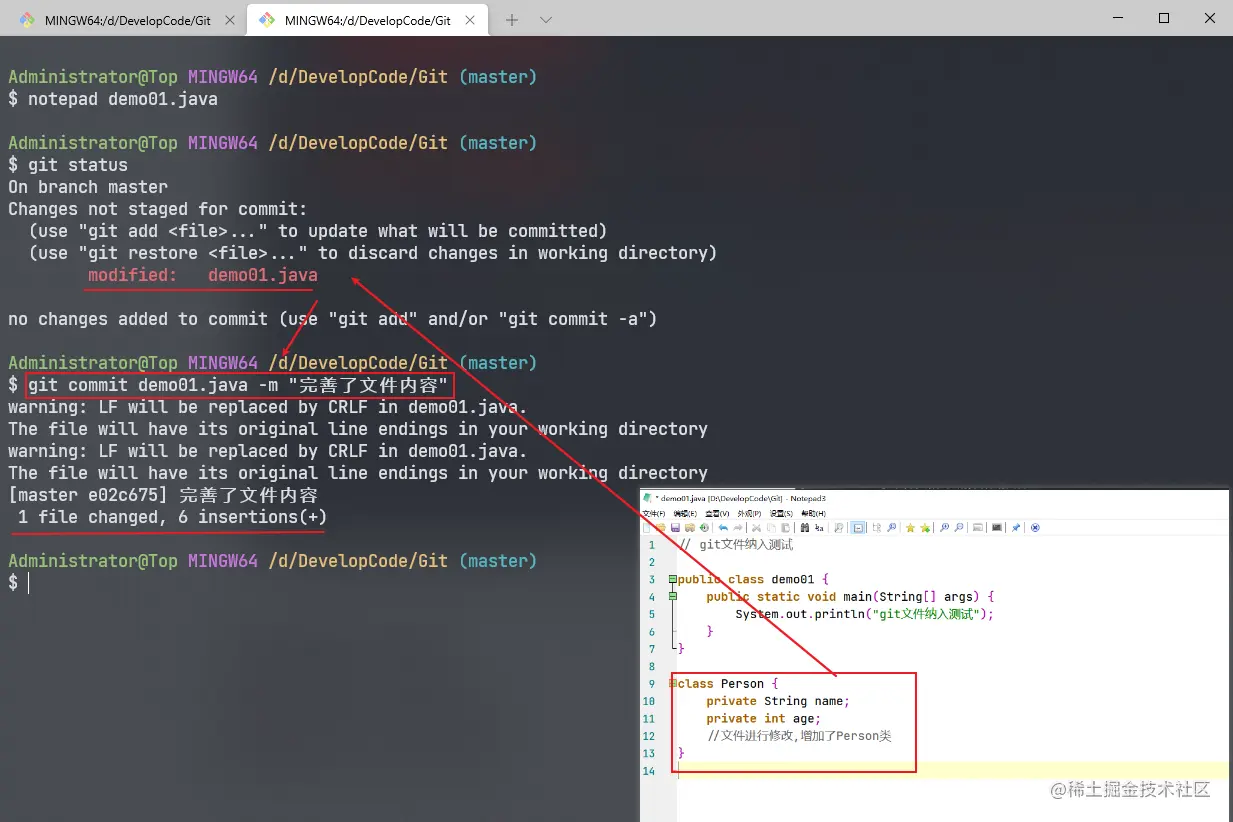Click the Open file folder icon in Notepad3
Image resolution: width=1233 pixels, height=822 pixels.
click(x=661, y=527)
